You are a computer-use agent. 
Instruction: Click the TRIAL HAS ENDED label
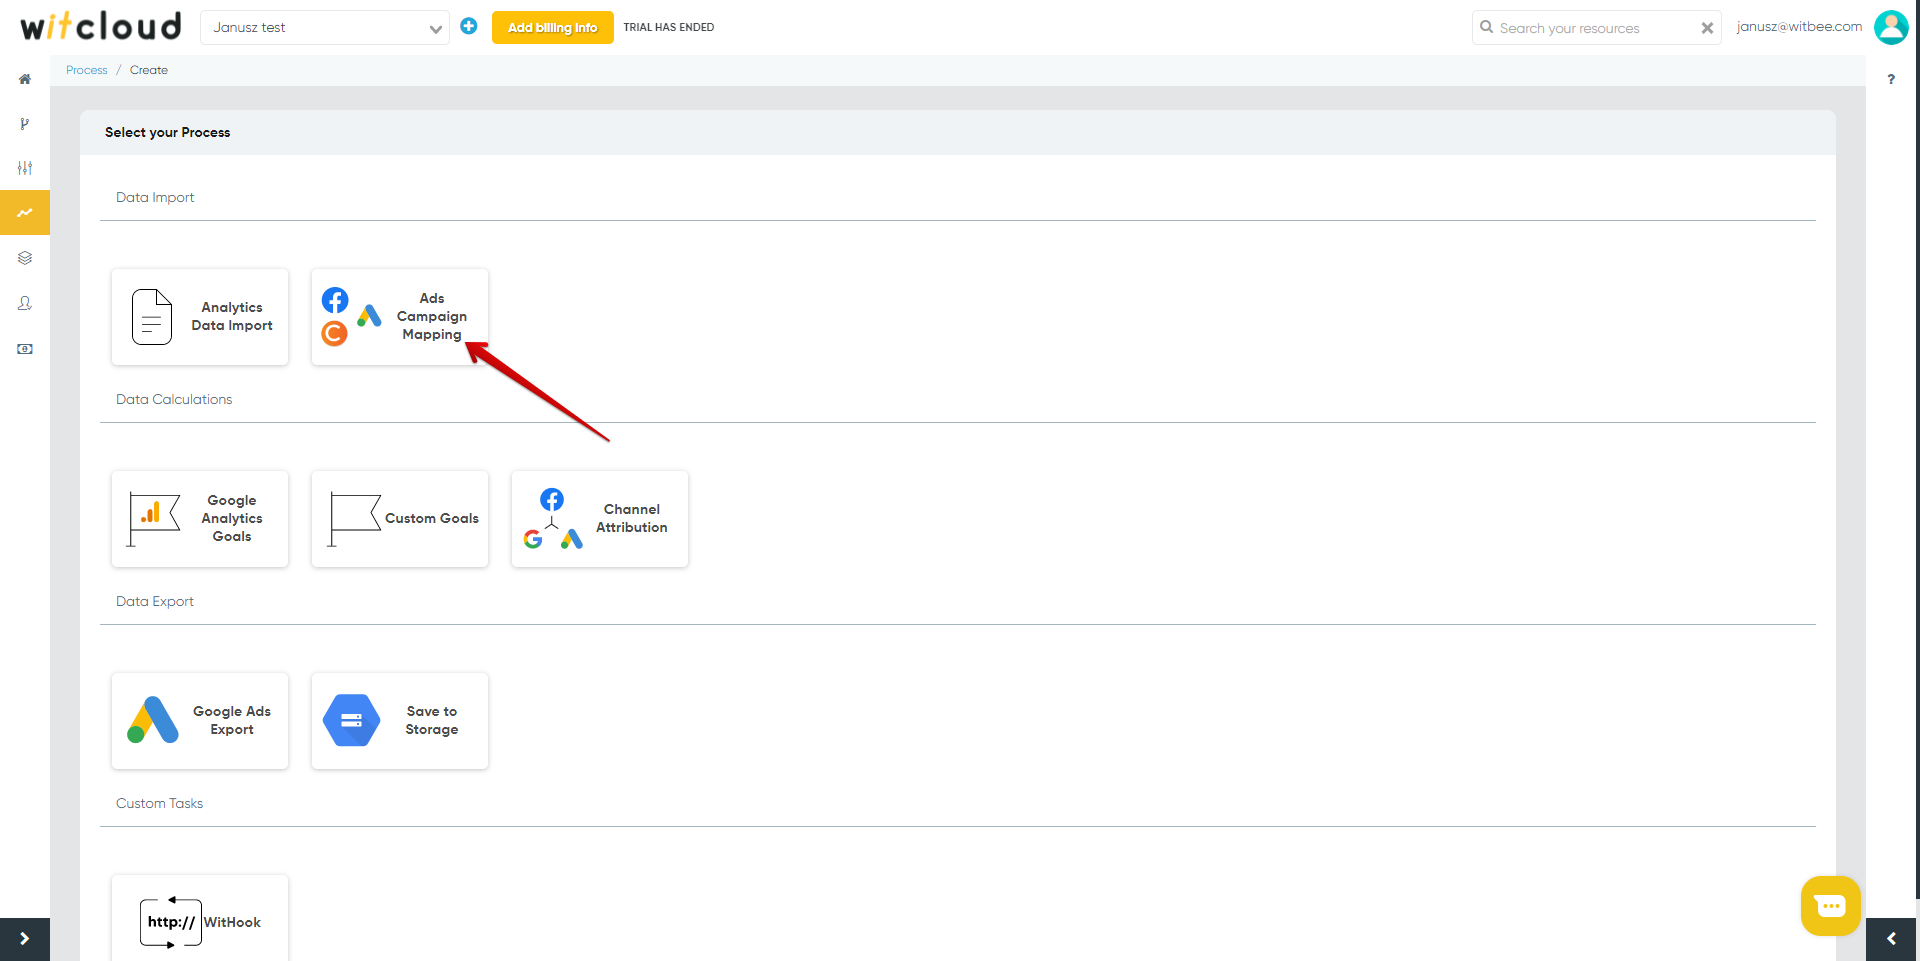pos(669,27)
